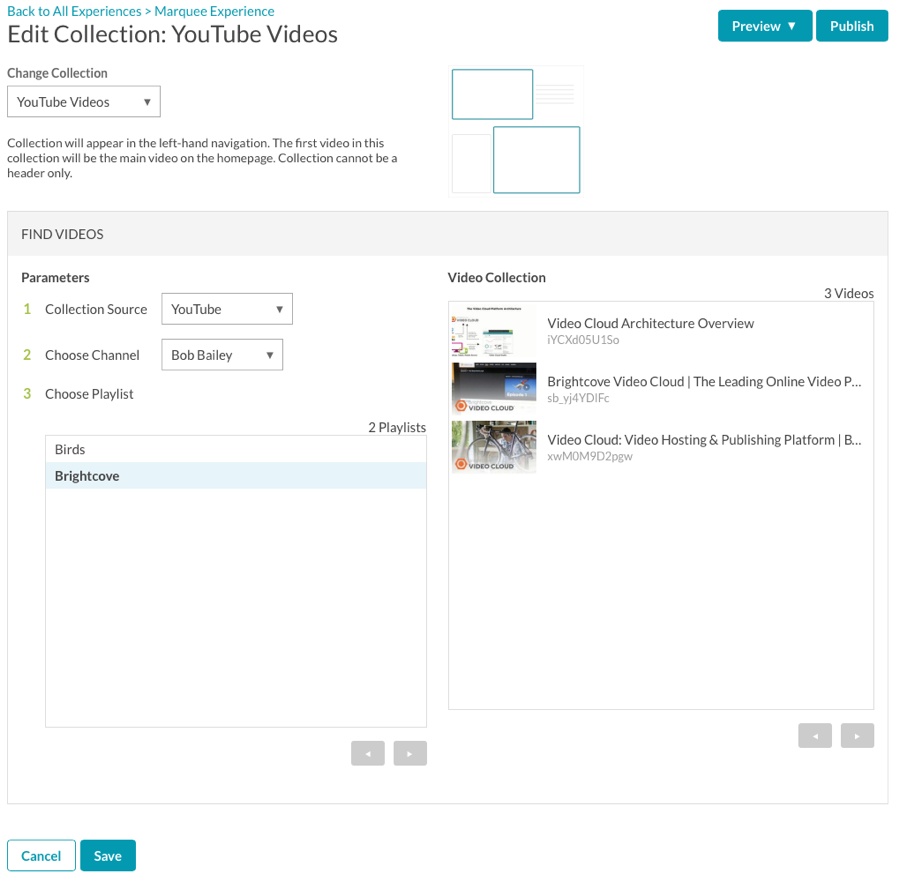Click Video Hosting & Publishing Platform thumbnail
This screenshot has height=882, width=900.
point(494,447)
